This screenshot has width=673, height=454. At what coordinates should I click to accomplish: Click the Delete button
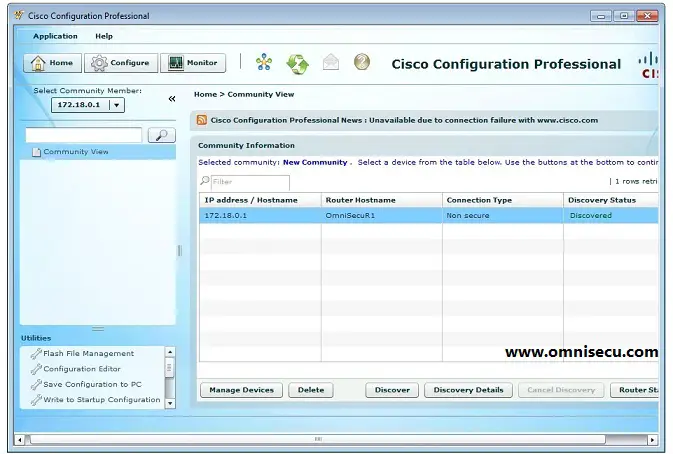point(311,390)
